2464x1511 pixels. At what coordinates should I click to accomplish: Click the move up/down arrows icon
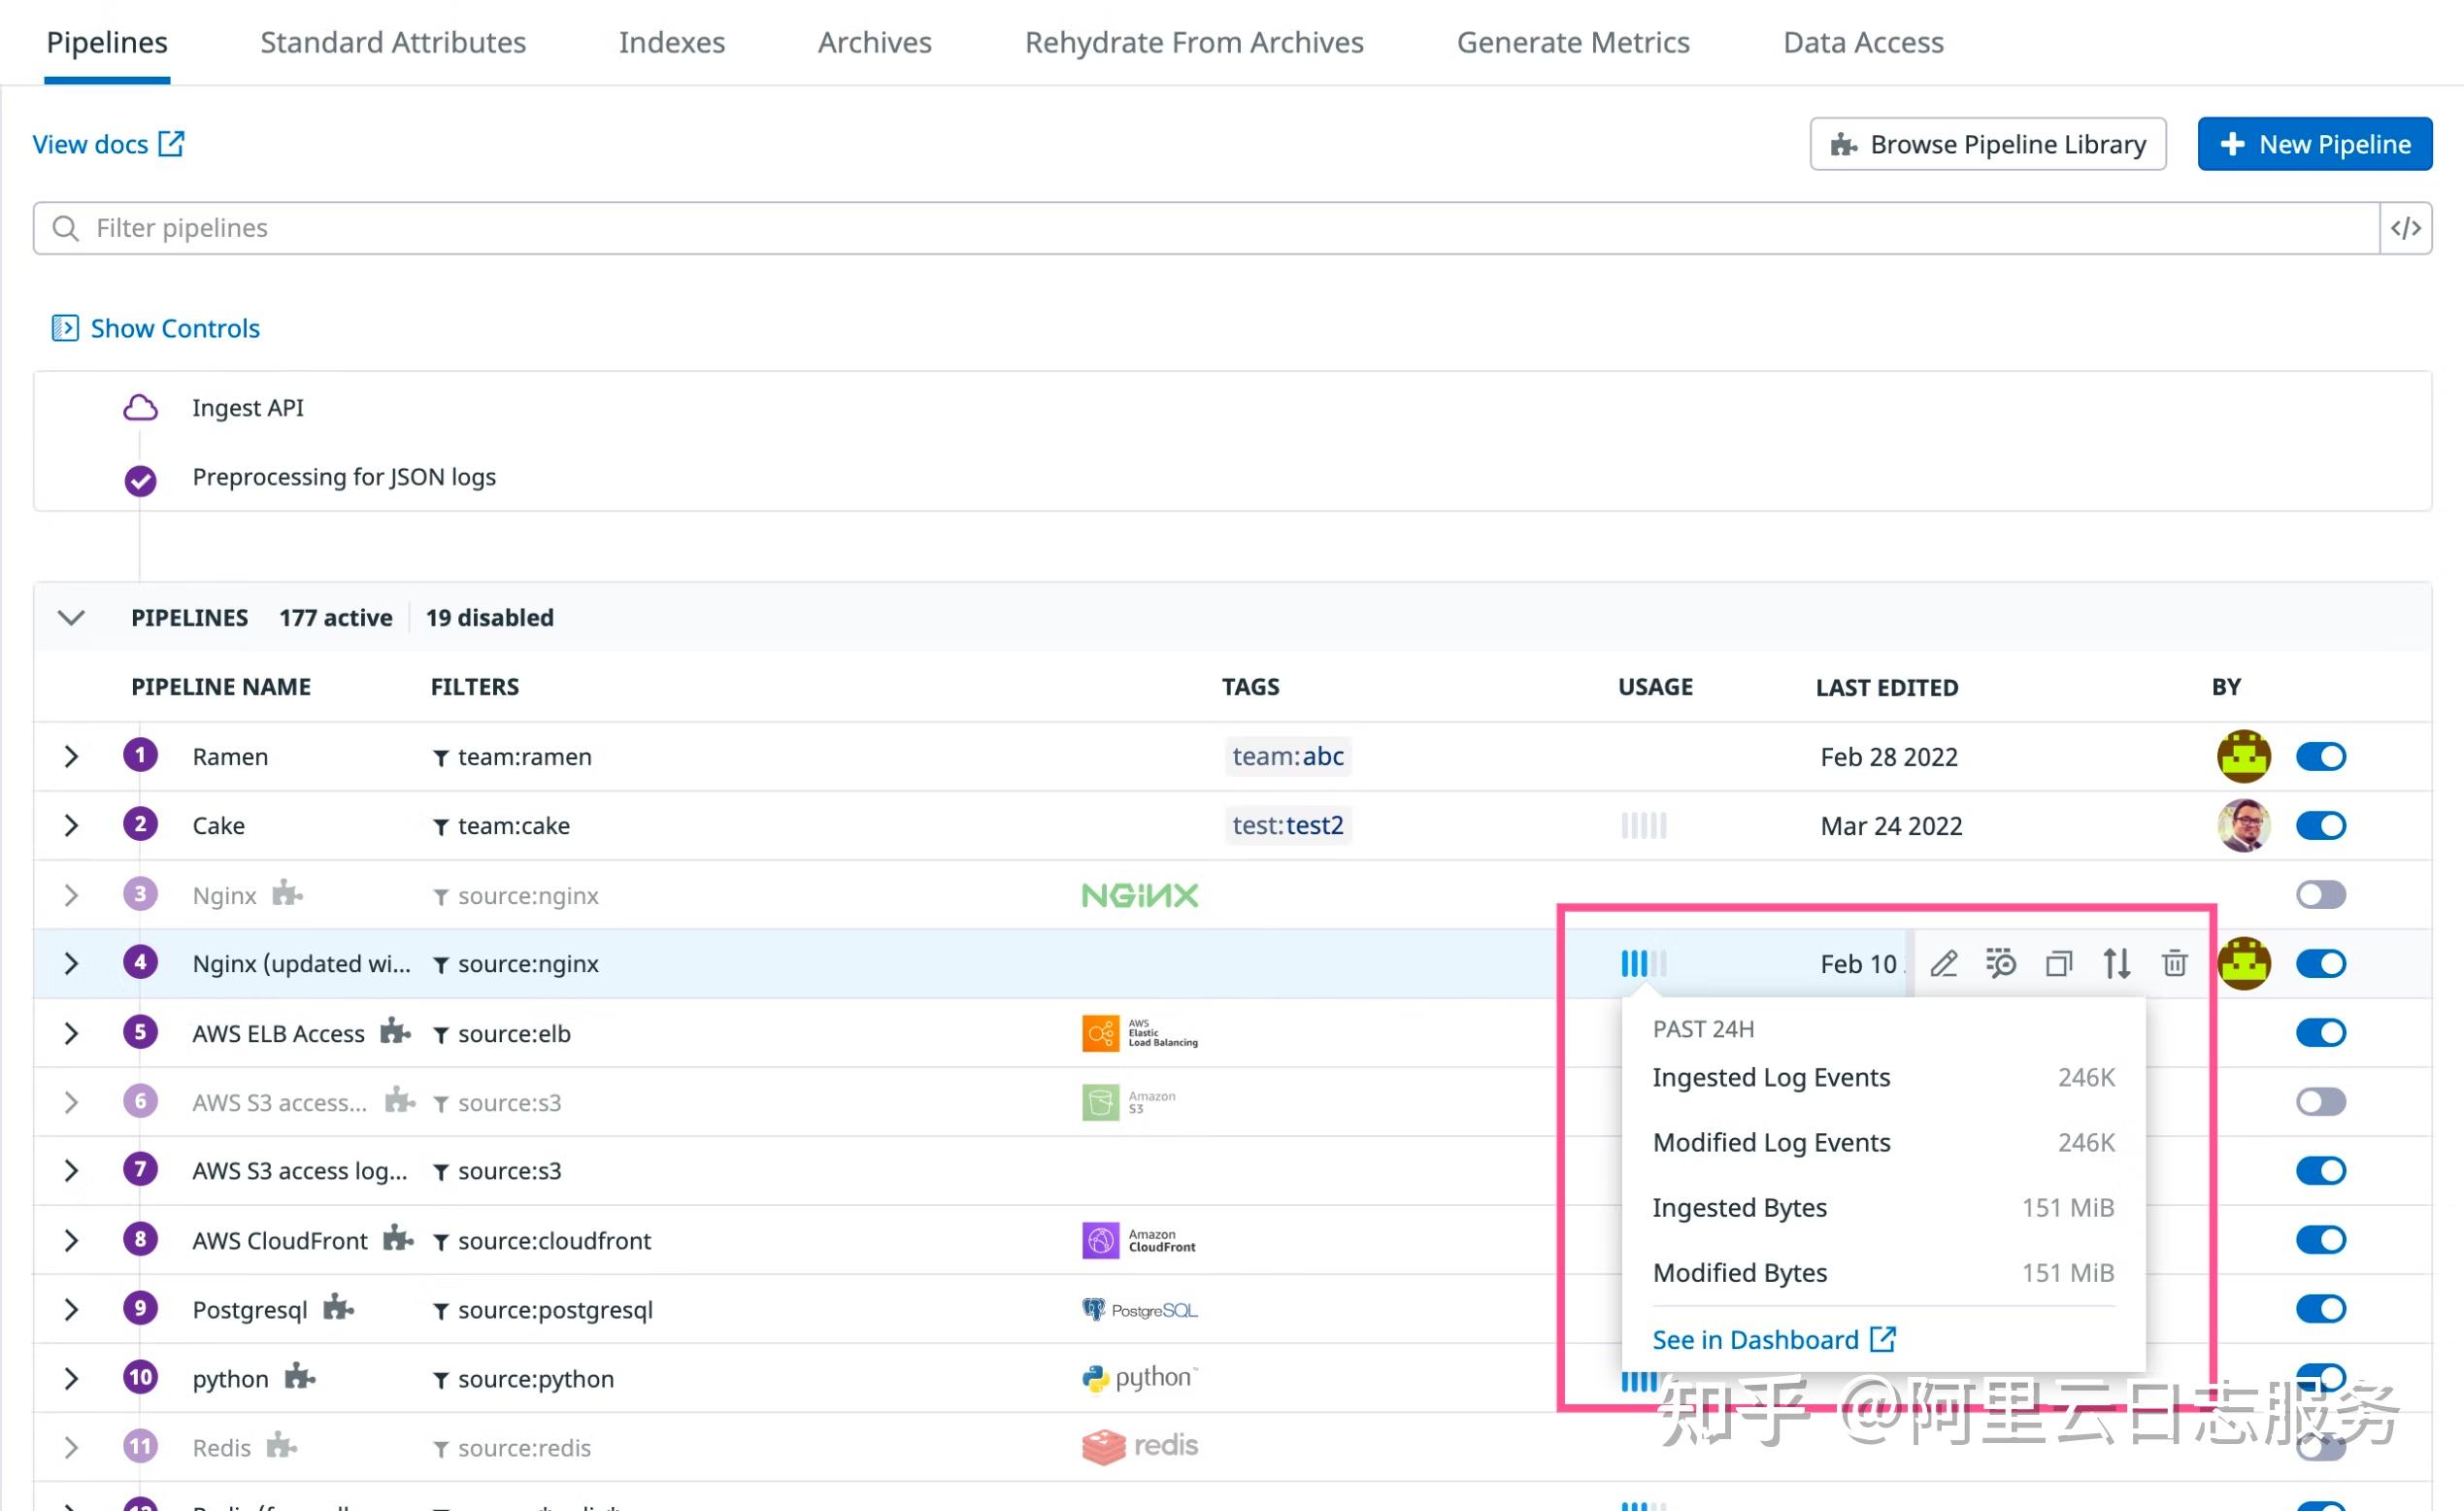pyautogui.click(x=2116, y=963)
